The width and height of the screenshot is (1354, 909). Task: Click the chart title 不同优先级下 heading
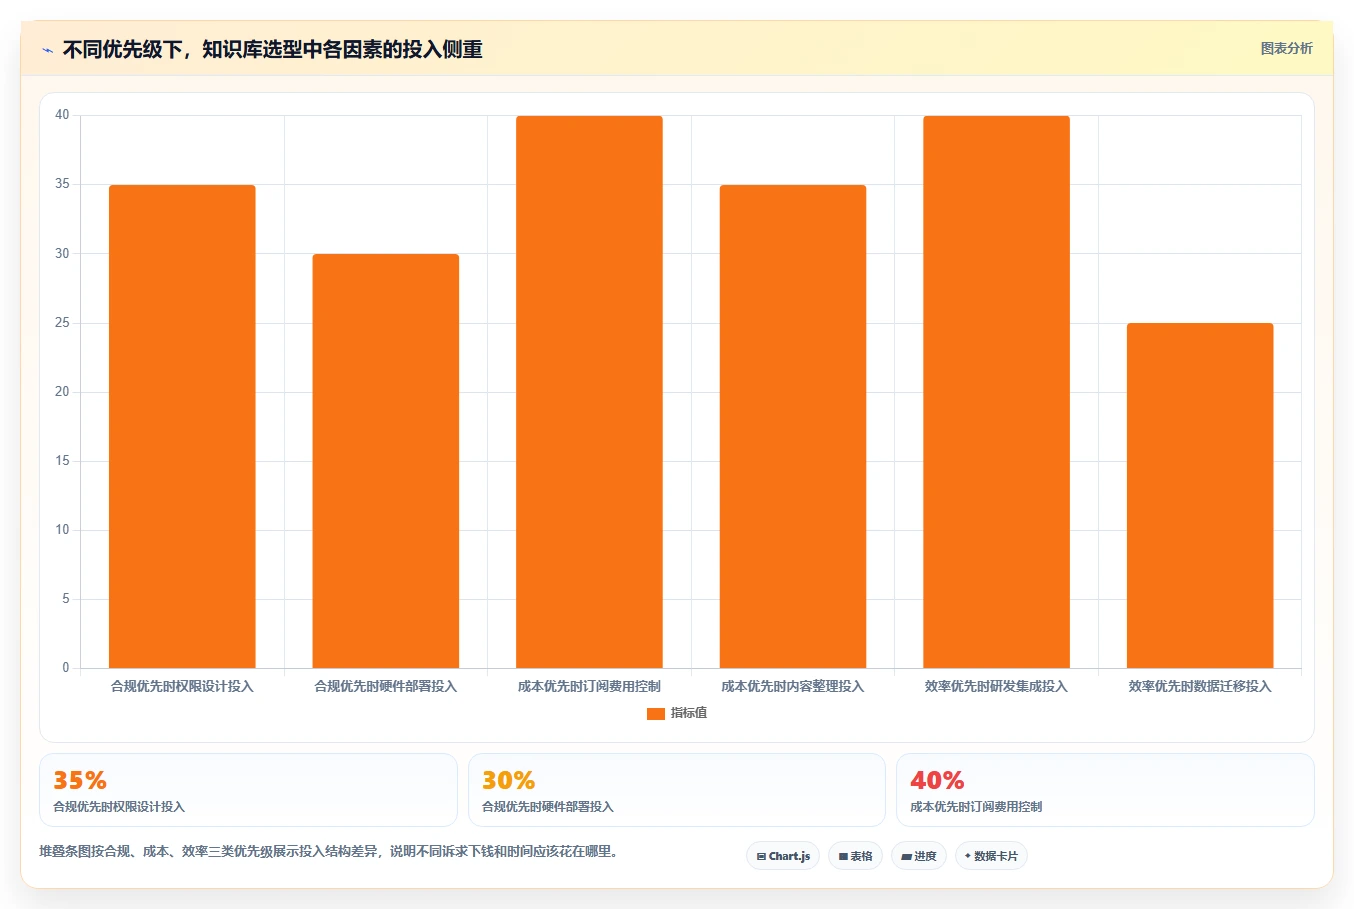(272, 49)
